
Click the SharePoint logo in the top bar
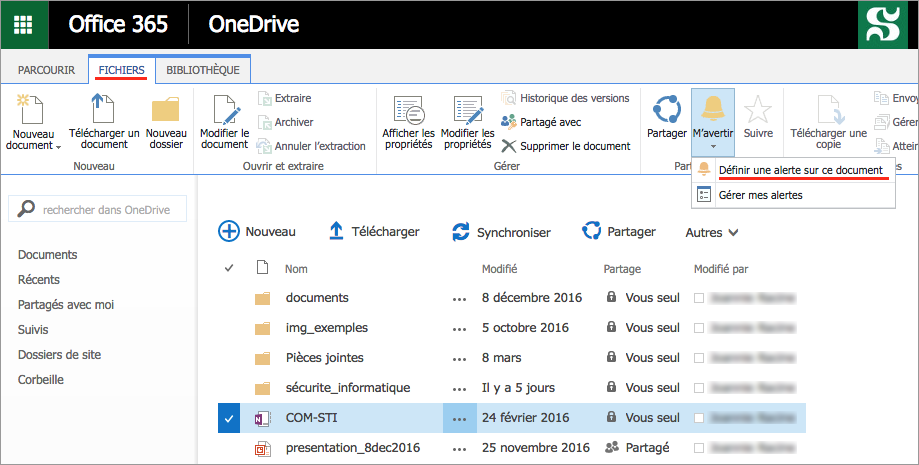(x=882, y=25)
